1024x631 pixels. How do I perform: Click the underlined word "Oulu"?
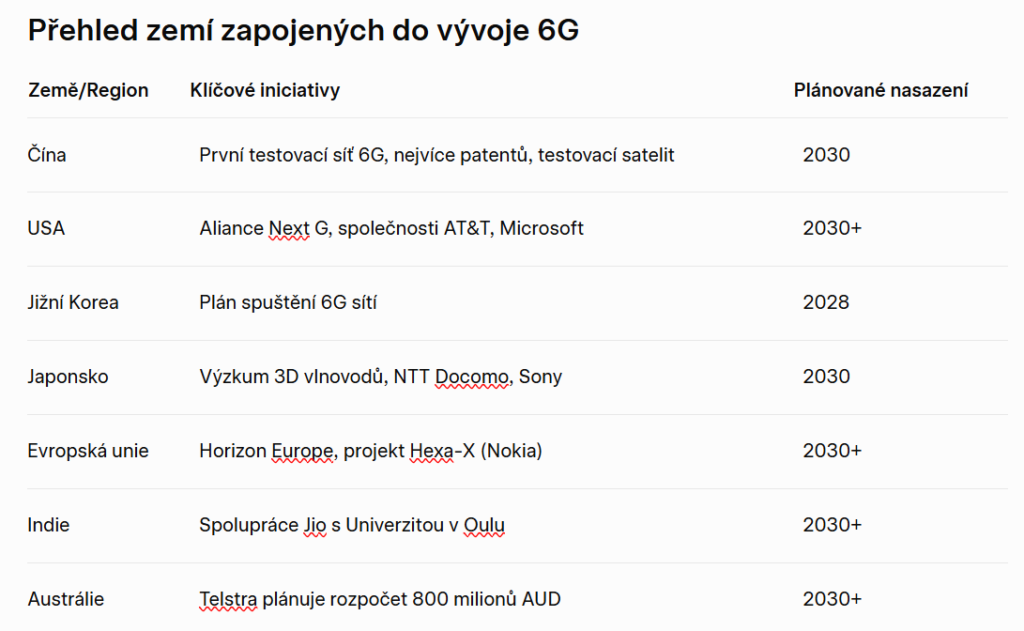click(x=484, y=525)
